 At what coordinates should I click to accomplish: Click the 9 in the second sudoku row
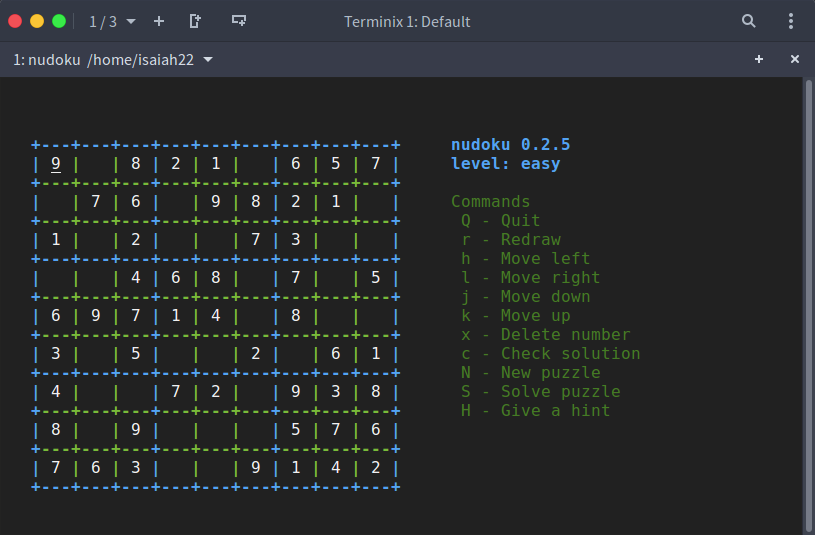(216, 202)
